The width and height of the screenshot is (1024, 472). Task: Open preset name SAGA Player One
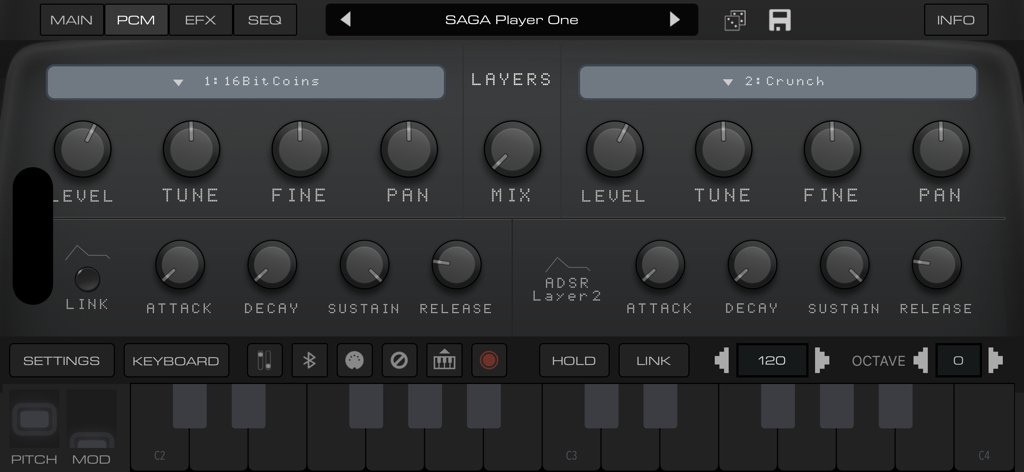tap(511, 20)
